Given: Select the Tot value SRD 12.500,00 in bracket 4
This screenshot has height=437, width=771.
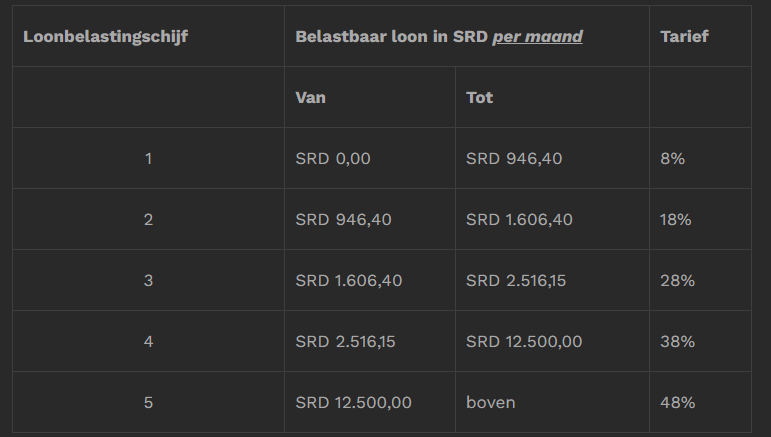Looking at the screenshot, I should (x=524, y=341).
